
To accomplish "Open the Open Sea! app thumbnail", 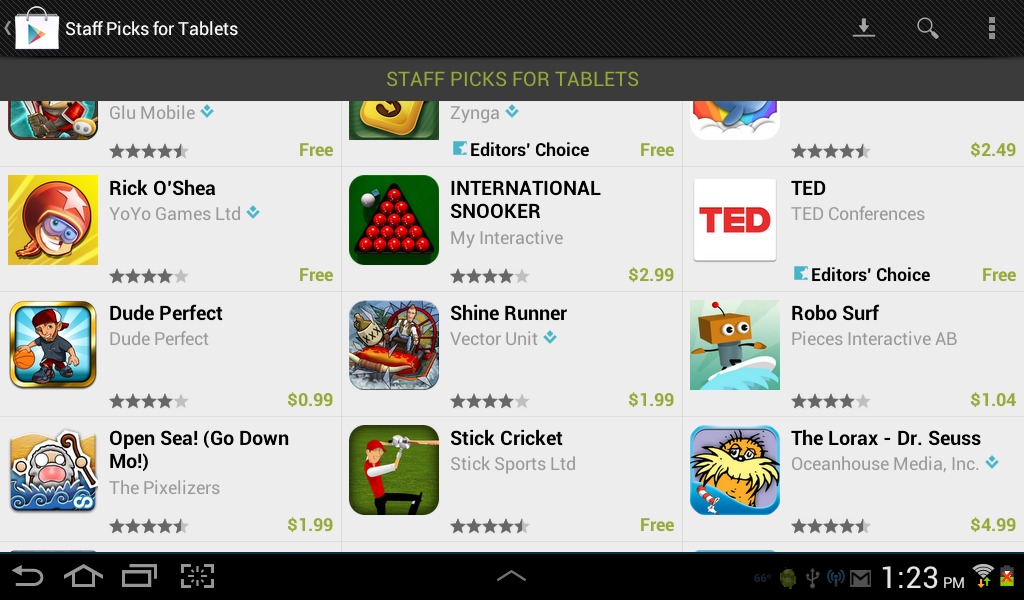I will (53, 470).
